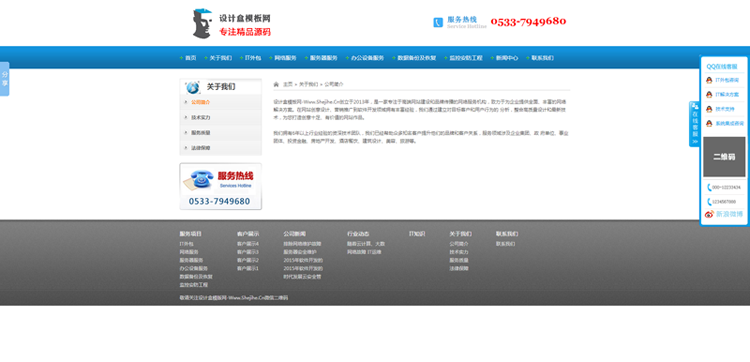750x362 pixels.
Task: Click footer link 客户展示3
Action: coord(248,252)
